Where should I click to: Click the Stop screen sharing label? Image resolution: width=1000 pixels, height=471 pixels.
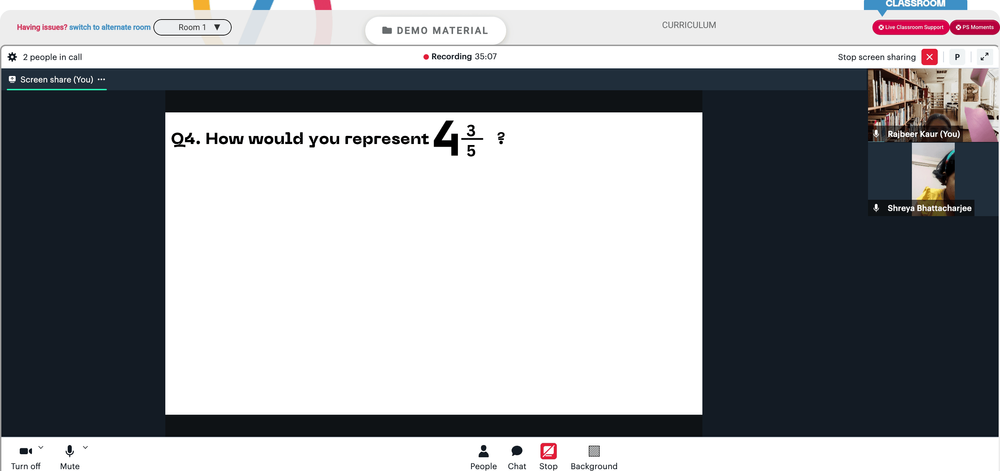[x=876, y=57]
